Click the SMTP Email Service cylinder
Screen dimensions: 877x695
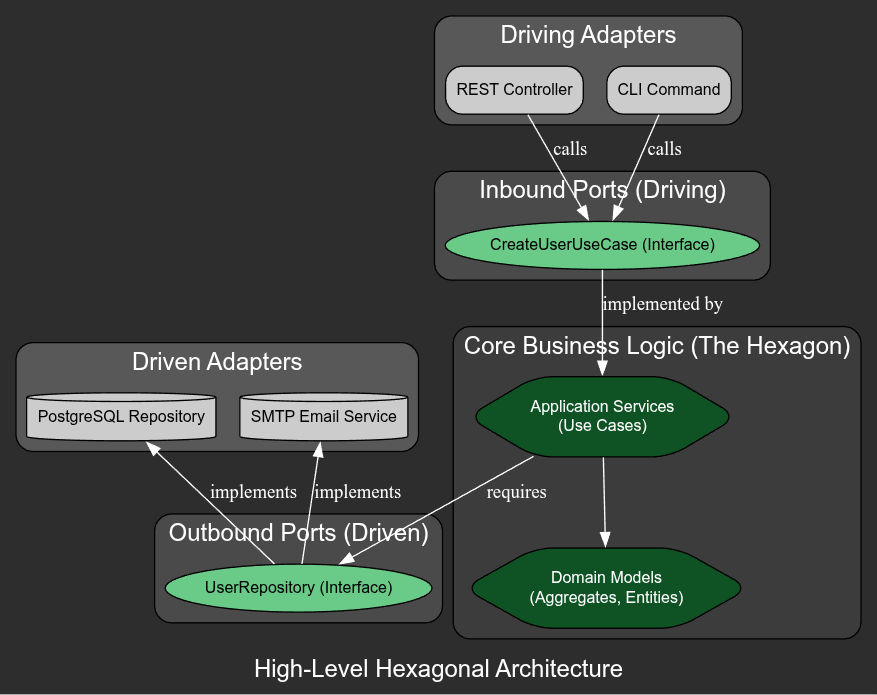324,417
